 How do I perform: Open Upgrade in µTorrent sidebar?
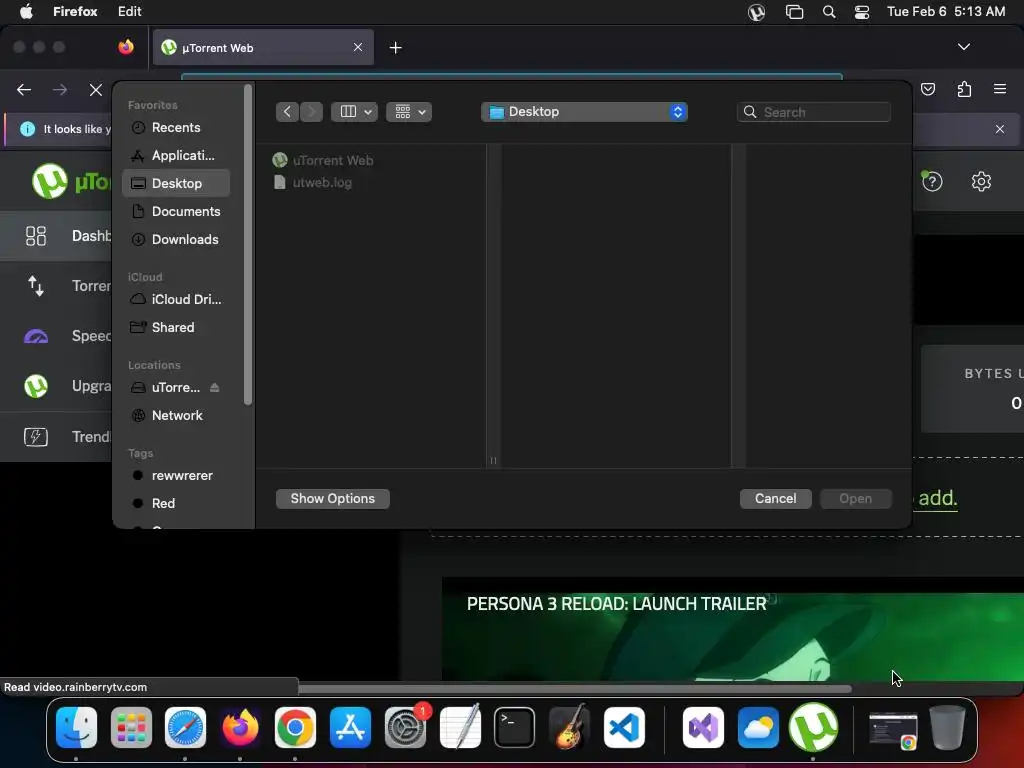click(x=56, y=386)
